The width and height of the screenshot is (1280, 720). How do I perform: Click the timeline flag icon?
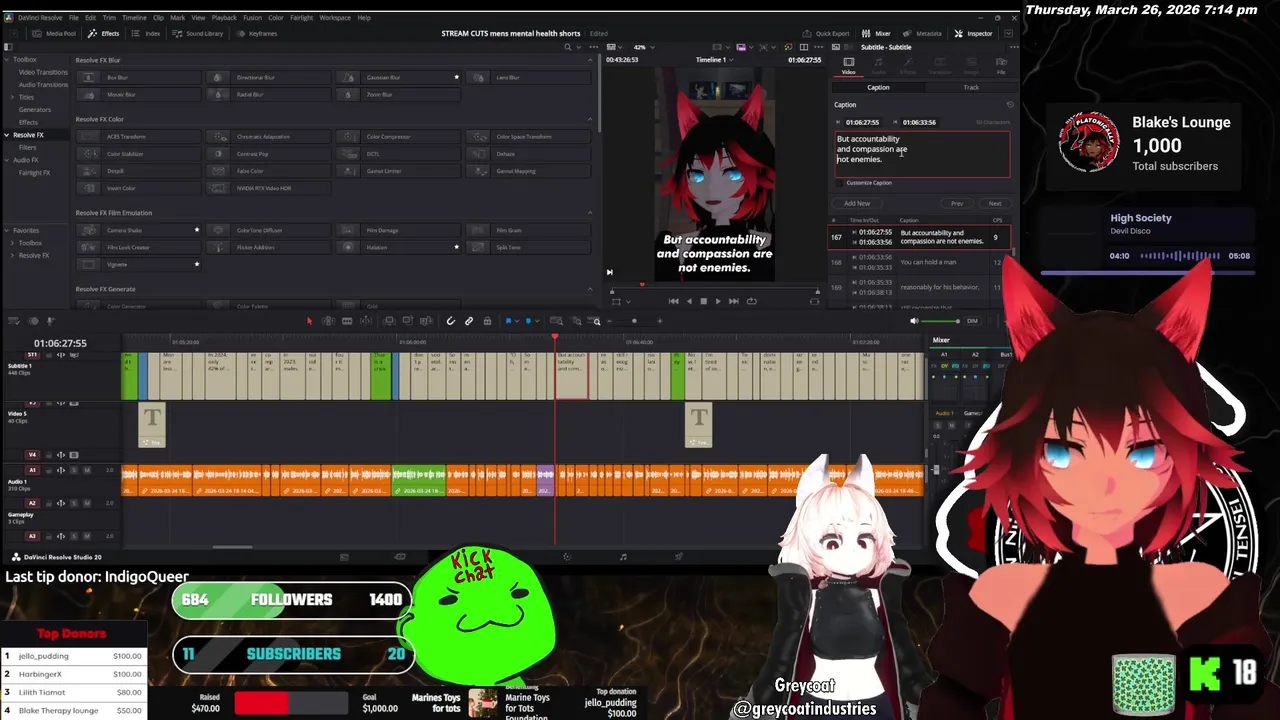tap(509, 321)
